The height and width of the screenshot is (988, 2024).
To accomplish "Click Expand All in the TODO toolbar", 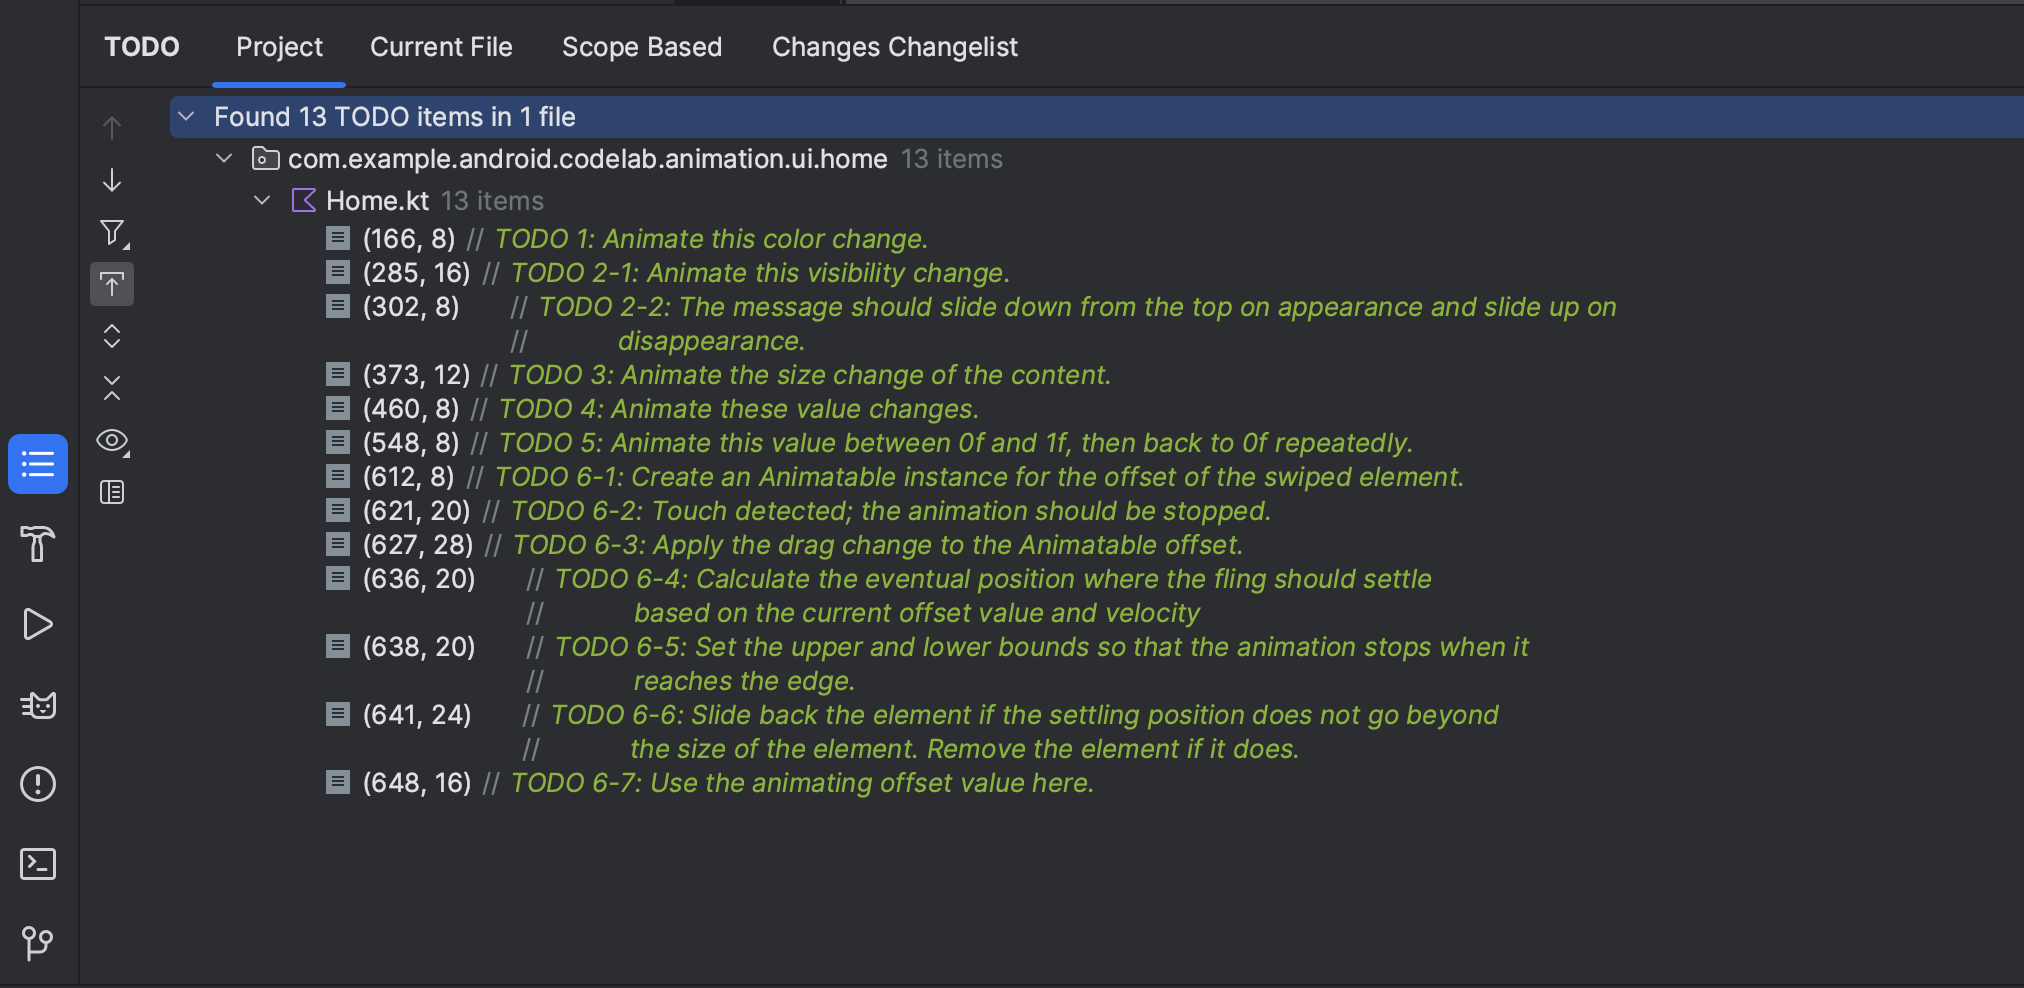I will coord(112,337).
